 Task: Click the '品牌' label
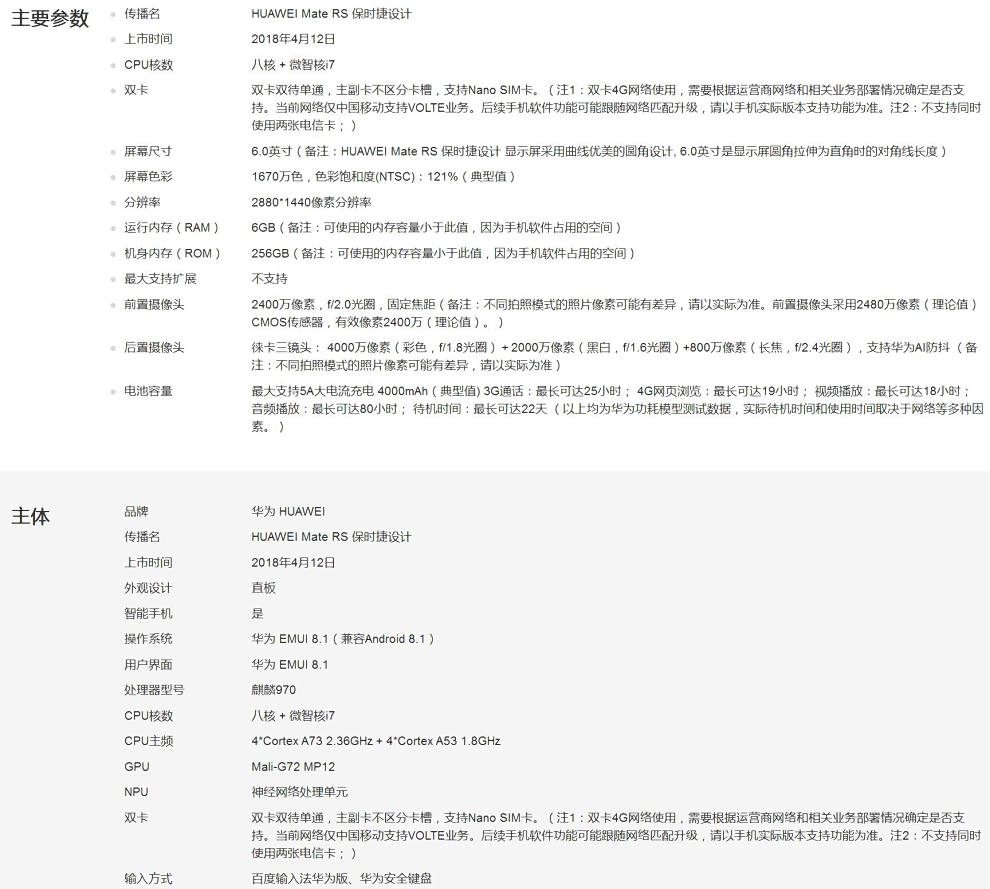(x=136, y=511)
